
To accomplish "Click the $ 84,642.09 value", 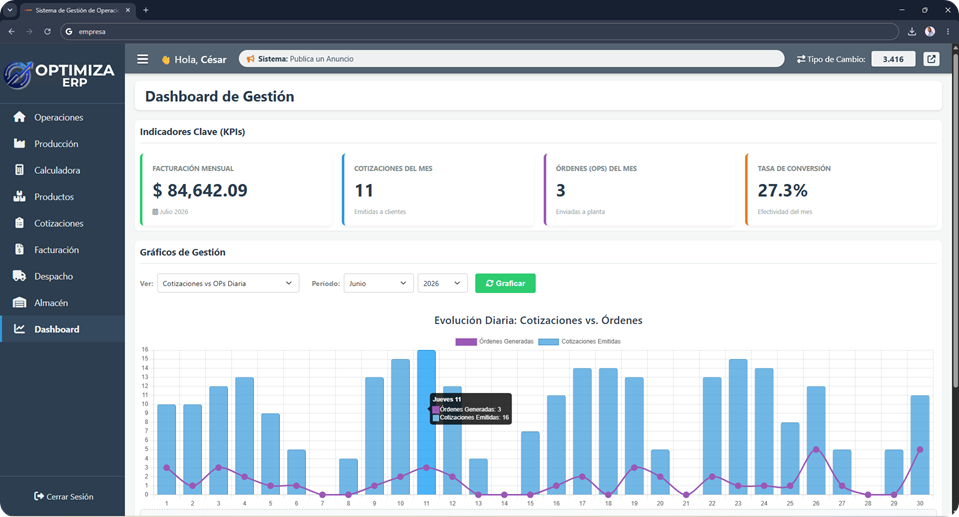I will [200, 190].
